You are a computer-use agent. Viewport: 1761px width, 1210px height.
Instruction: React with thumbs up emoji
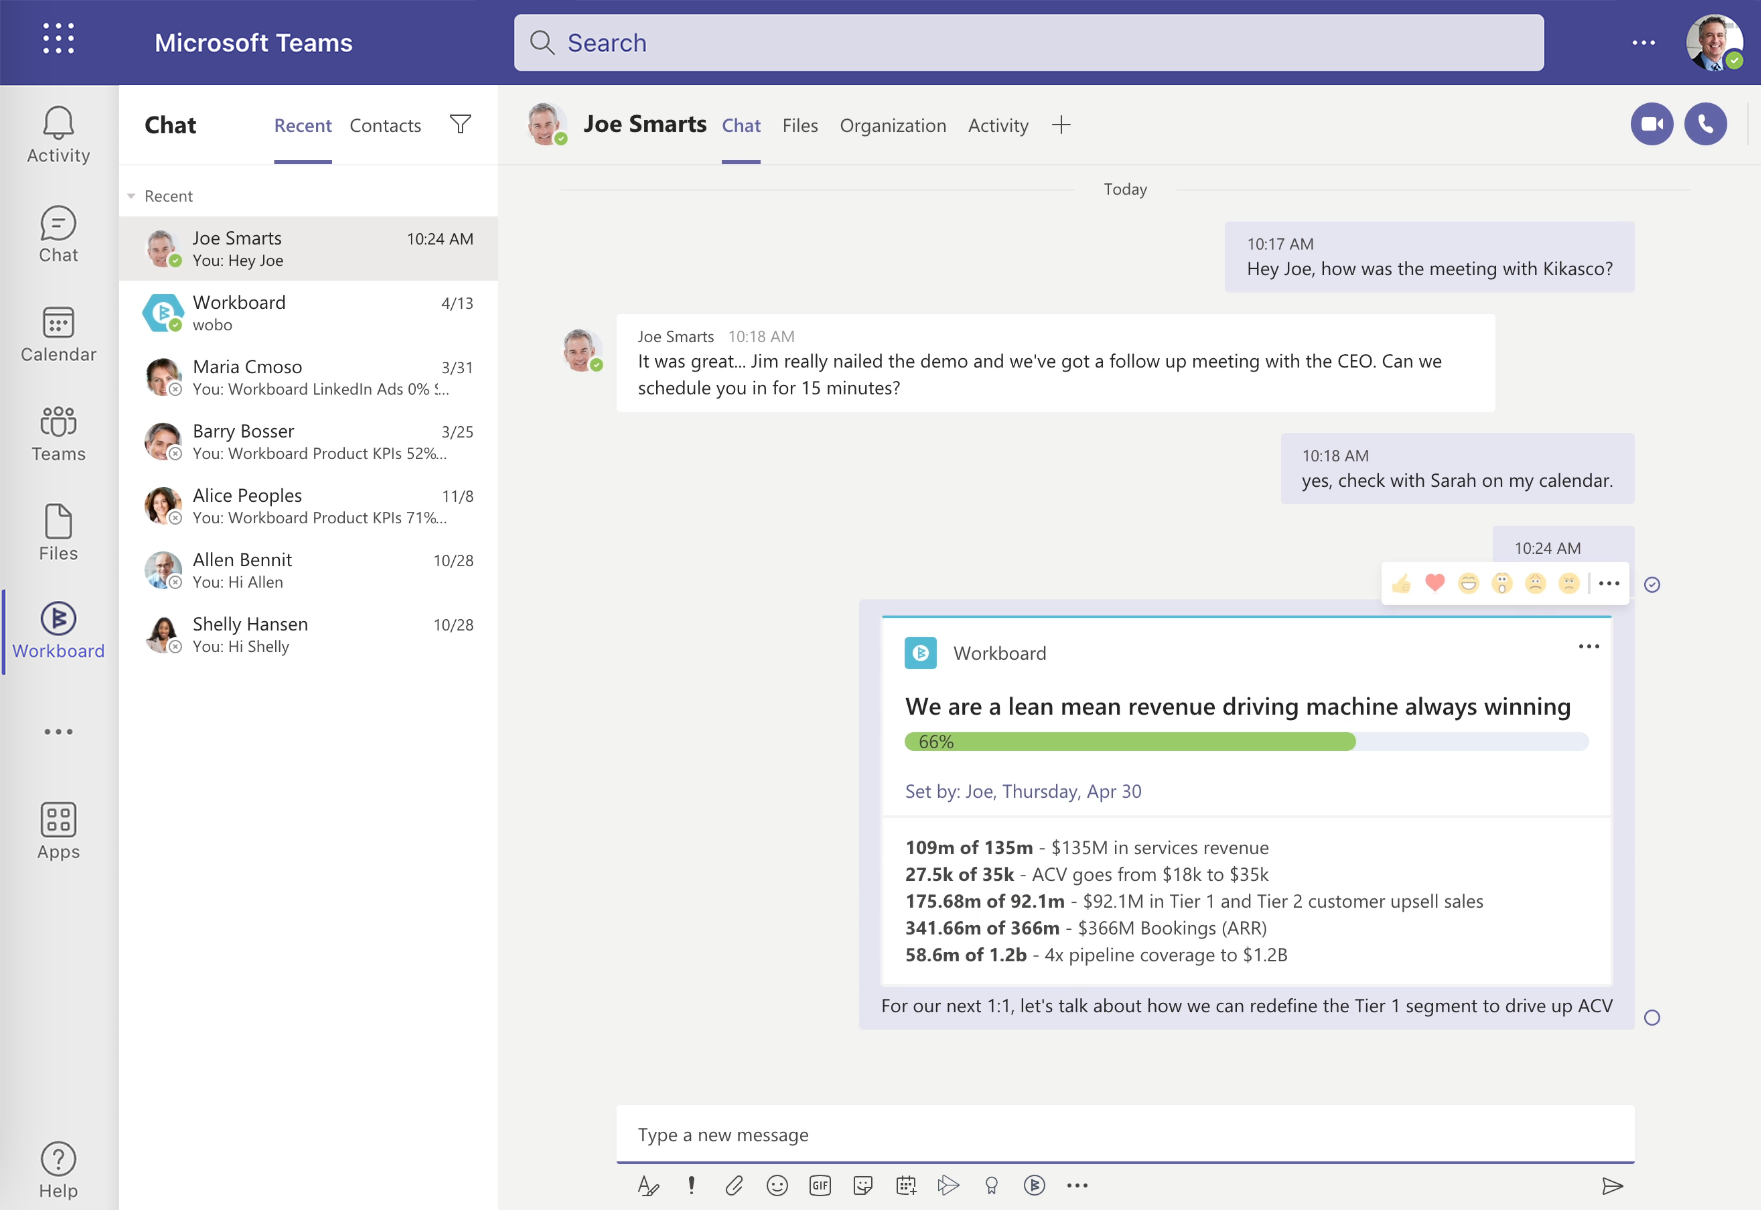pos(1401,584)
